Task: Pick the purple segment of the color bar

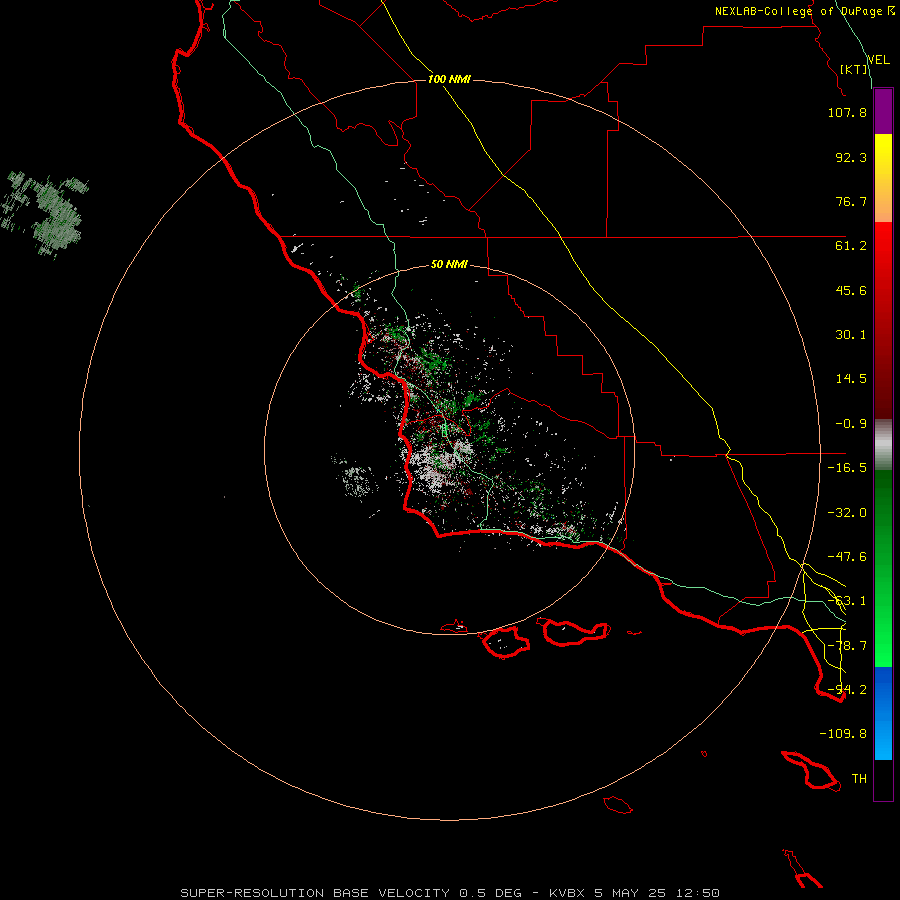Action: (x=883, y=111)
